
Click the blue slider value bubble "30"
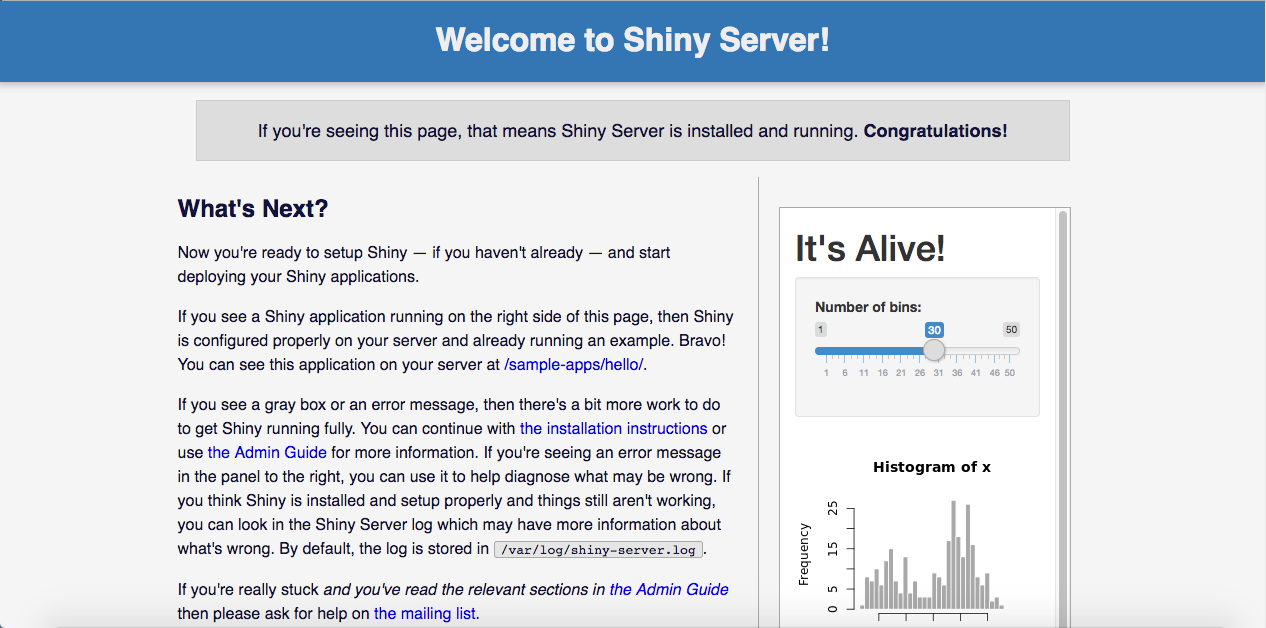[x=934, y=330]
